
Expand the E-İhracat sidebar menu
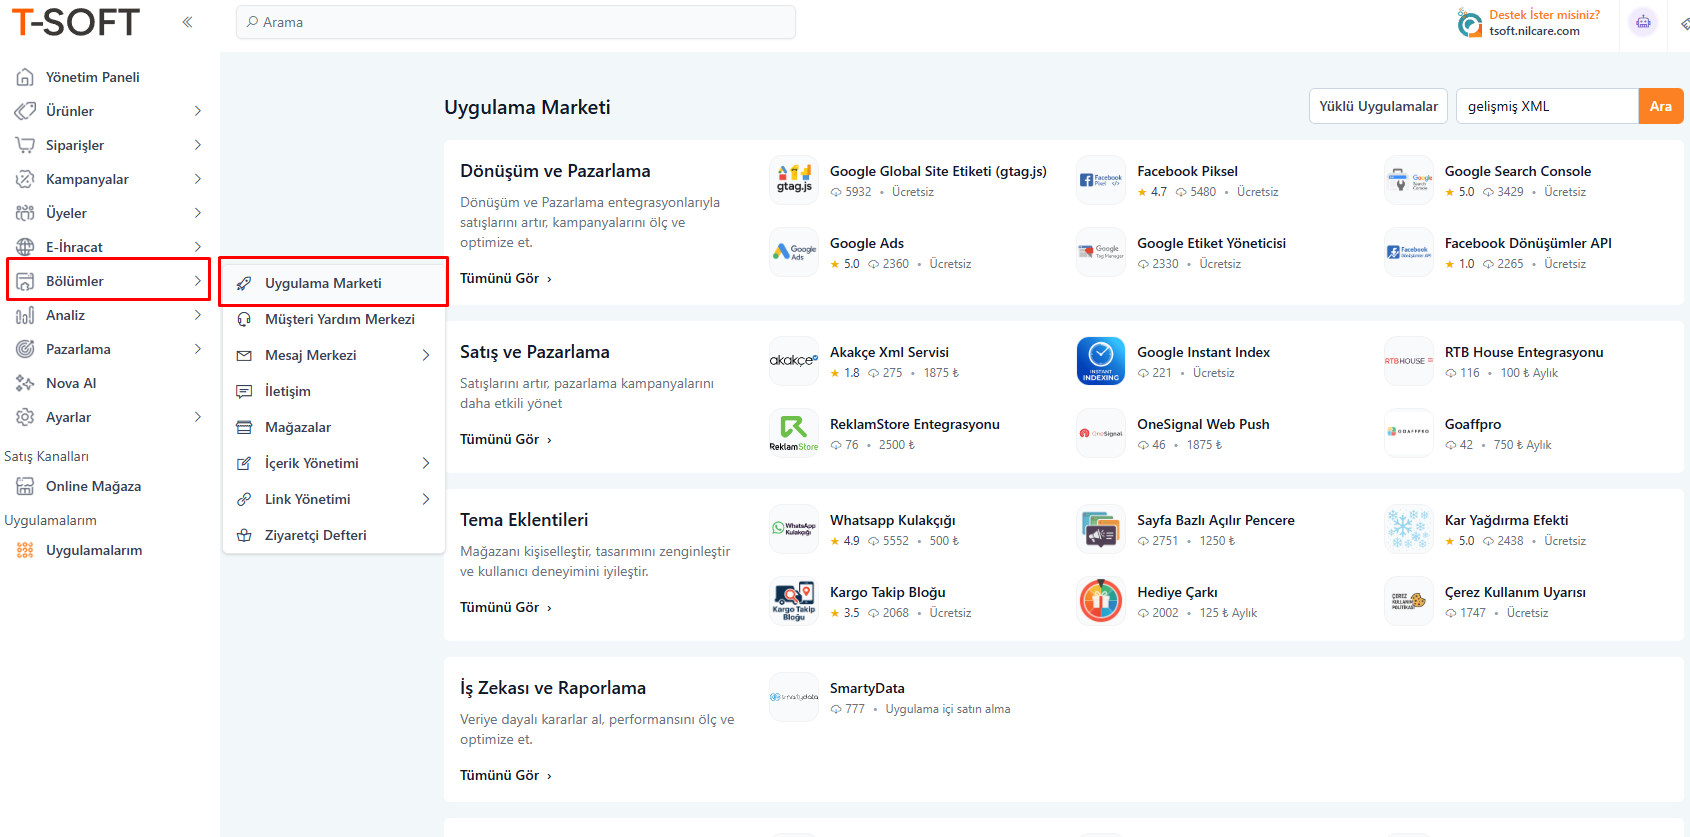coord(197,247)
